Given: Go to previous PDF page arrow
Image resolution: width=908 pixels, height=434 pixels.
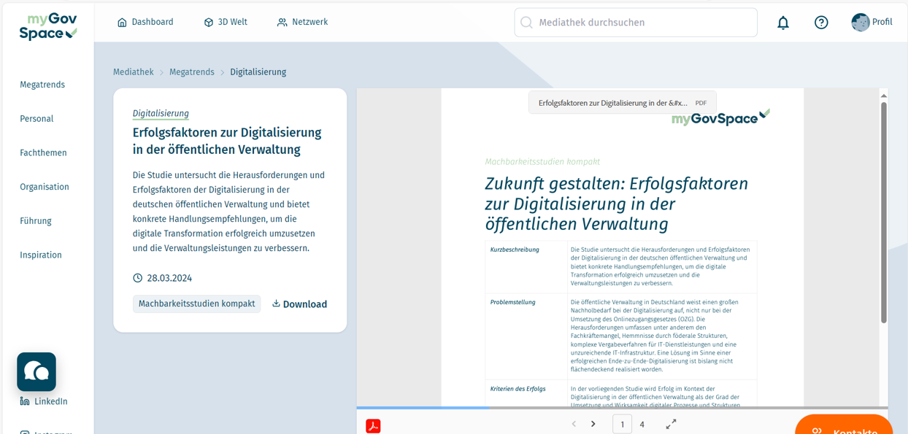Looking at the screenshot, I should coord(573,424).
